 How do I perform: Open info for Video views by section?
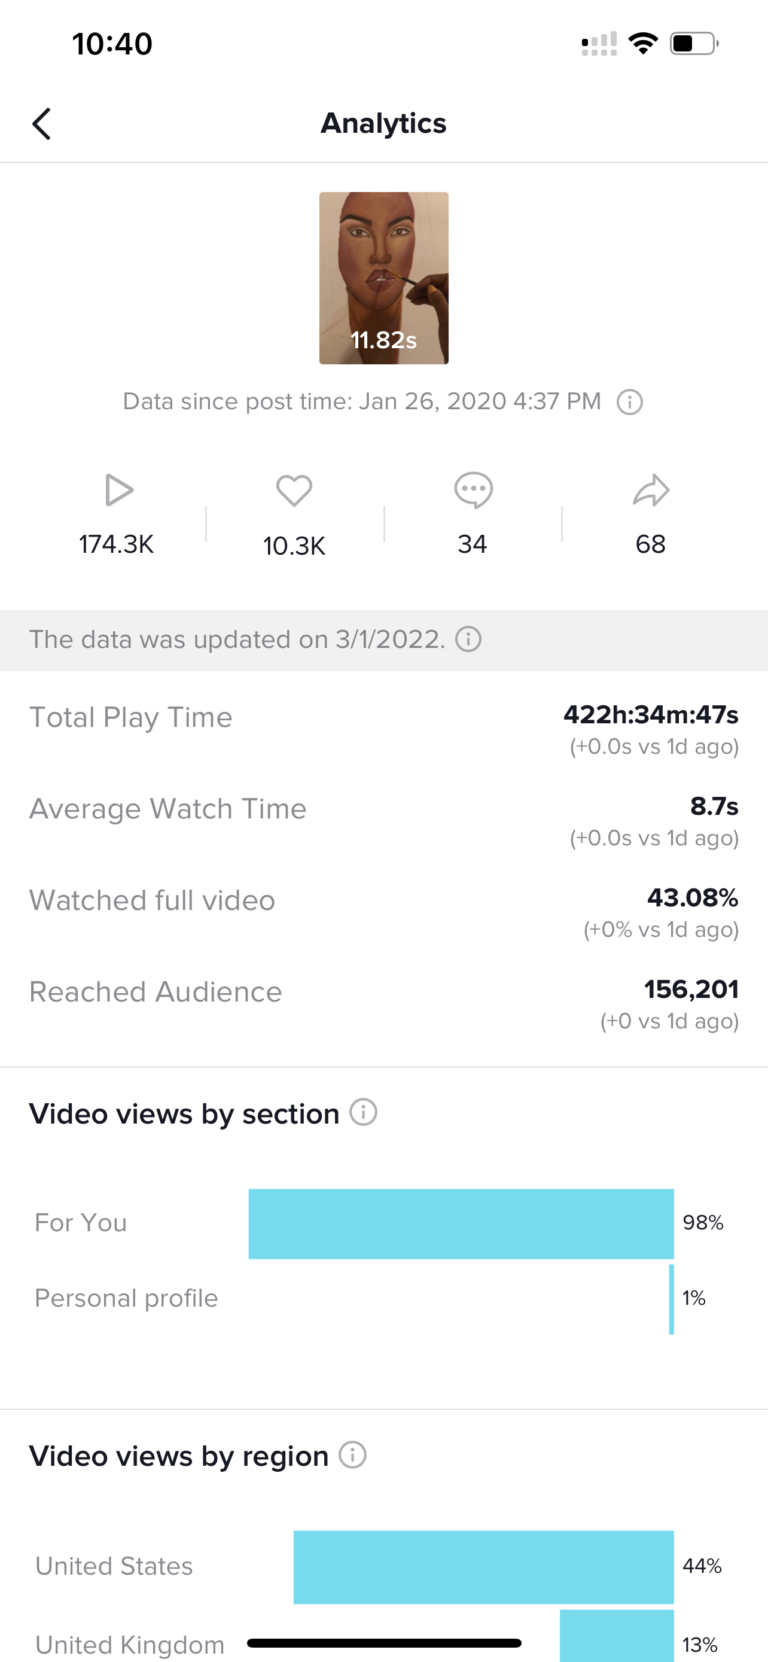pyautogui.click(x=364, y=1112)
